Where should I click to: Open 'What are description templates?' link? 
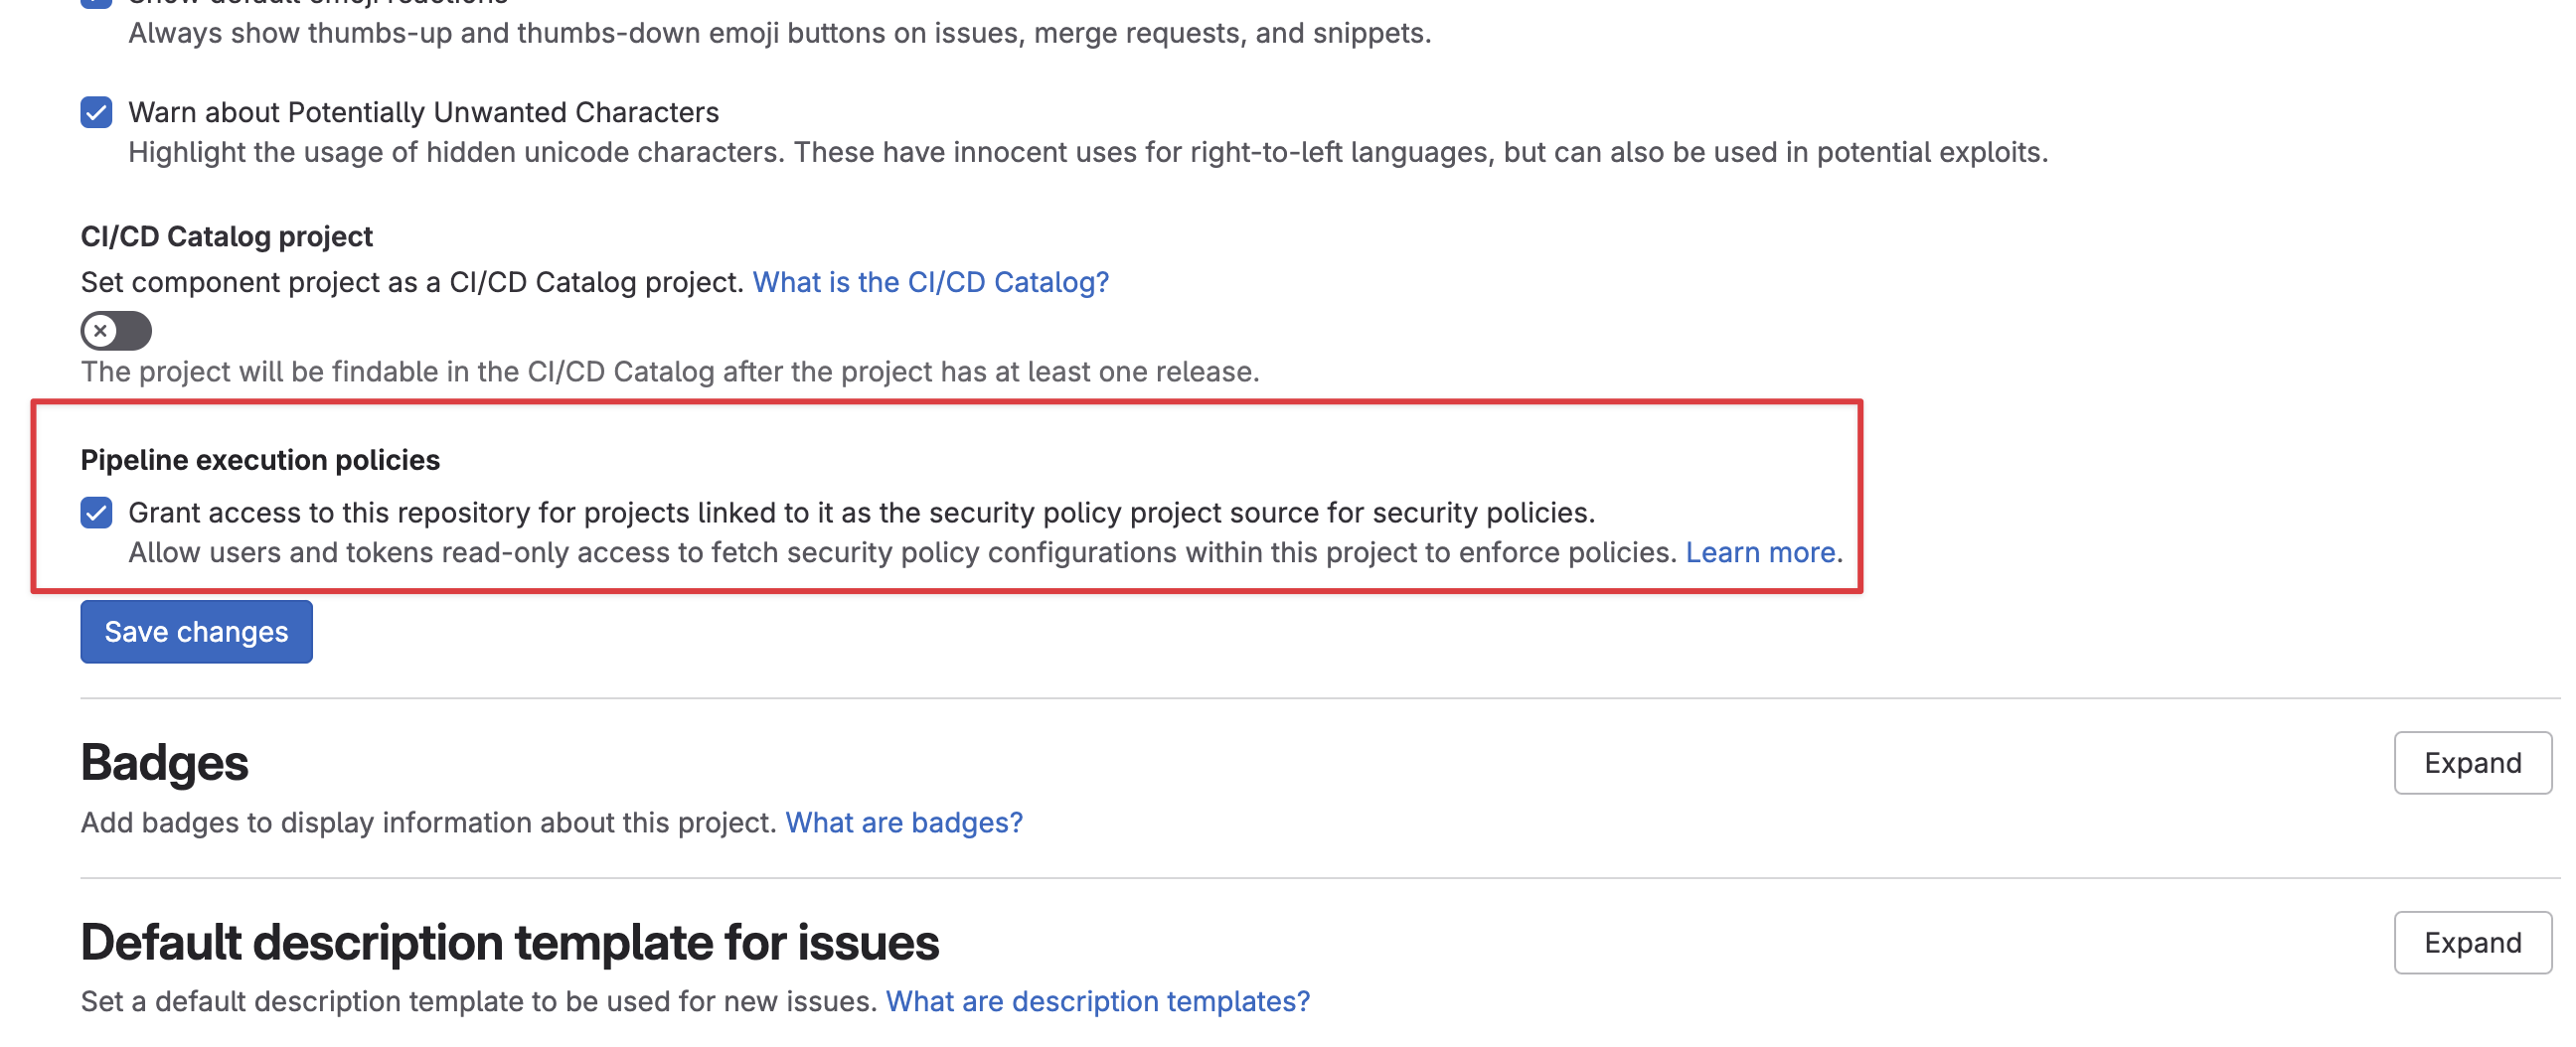[x=1097, y=1002]
